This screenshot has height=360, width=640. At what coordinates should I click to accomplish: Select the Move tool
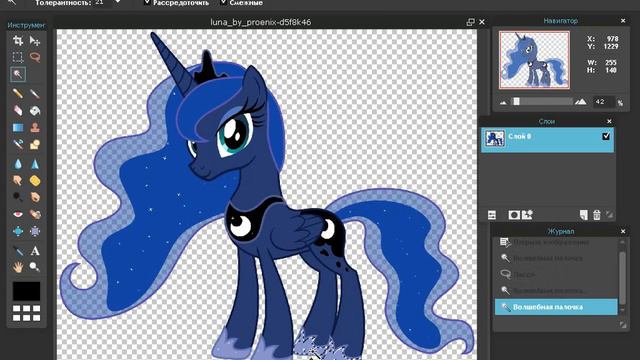[x=35, y=40]
